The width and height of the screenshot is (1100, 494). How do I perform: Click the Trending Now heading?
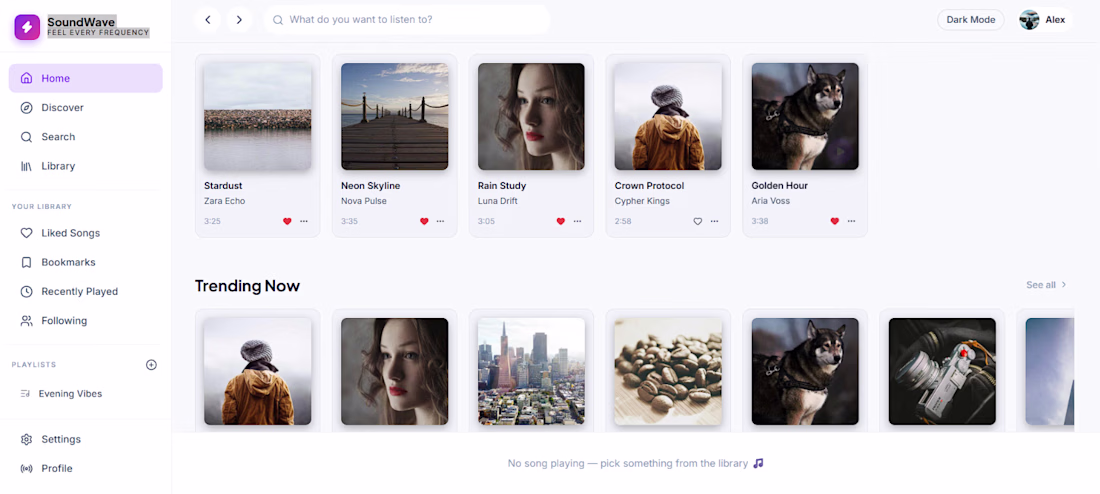pyautogui.click(x=247, y=286)
